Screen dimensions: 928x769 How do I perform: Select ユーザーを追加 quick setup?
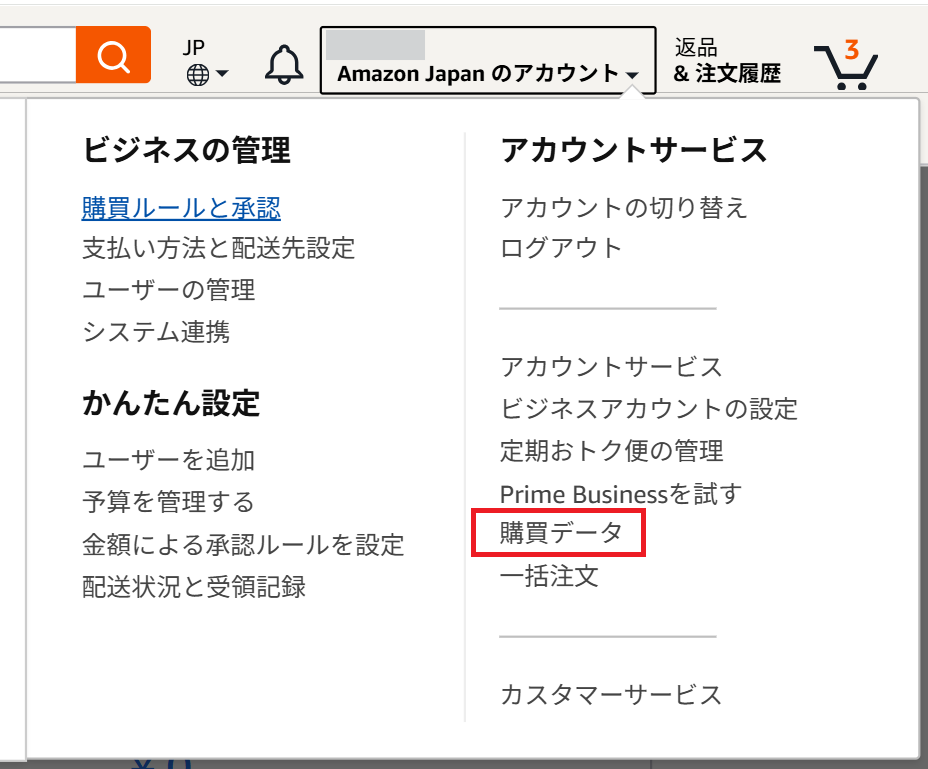click(x=169, y=460)
